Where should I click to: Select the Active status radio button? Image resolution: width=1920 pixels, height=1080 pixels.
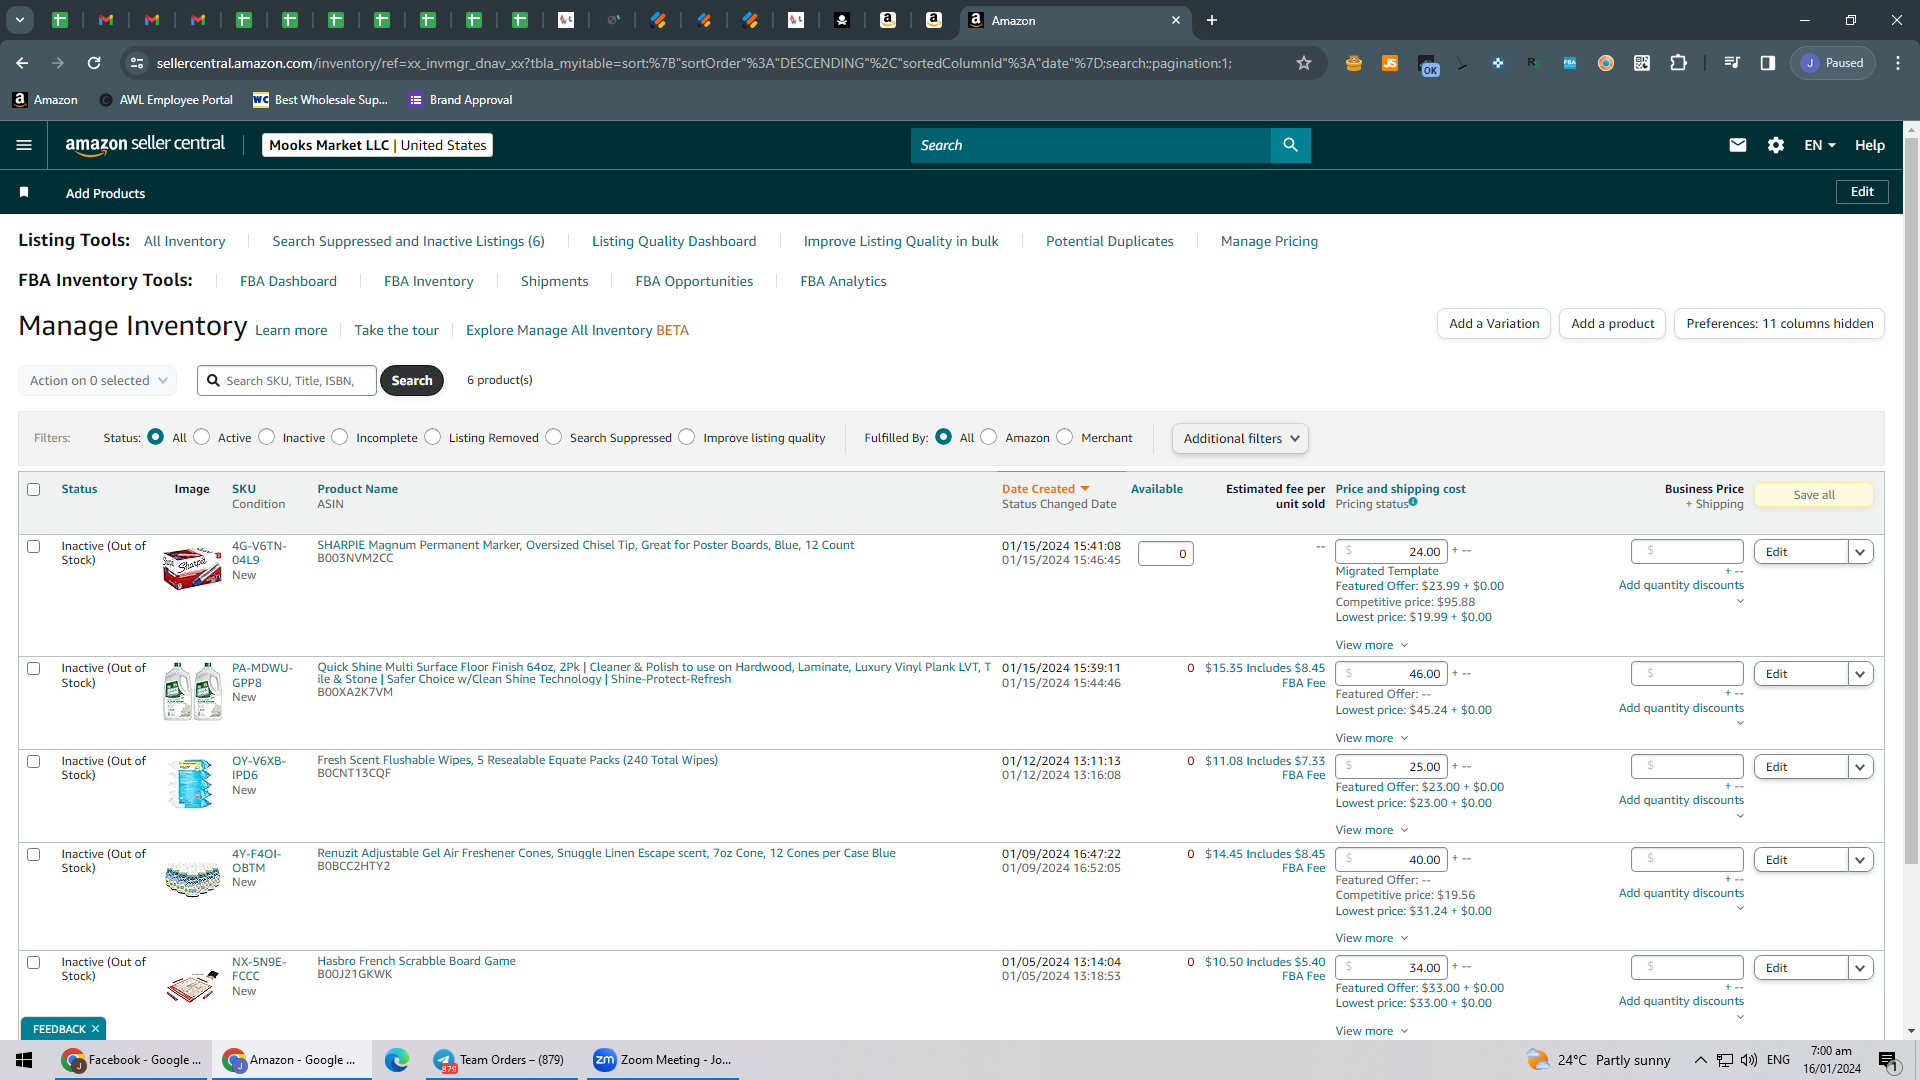pos(202,437)
